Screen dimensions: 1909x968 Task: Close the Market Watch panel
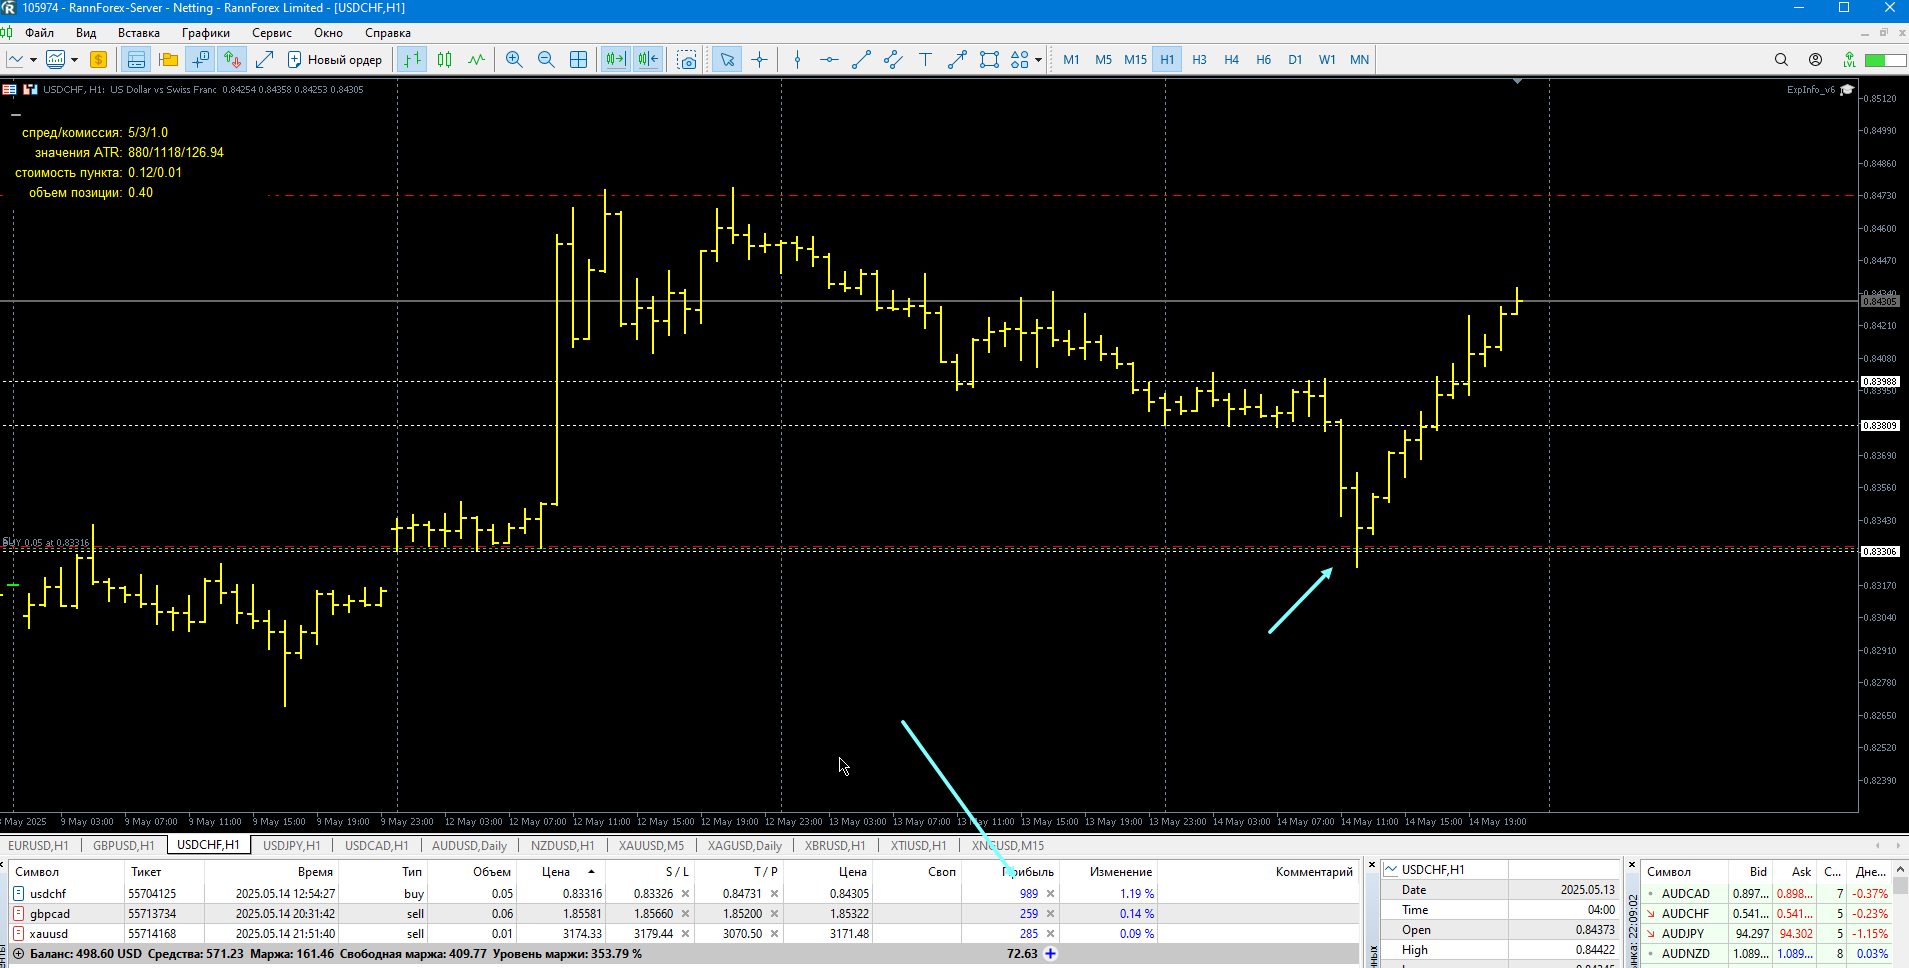tap(1631, 865)
